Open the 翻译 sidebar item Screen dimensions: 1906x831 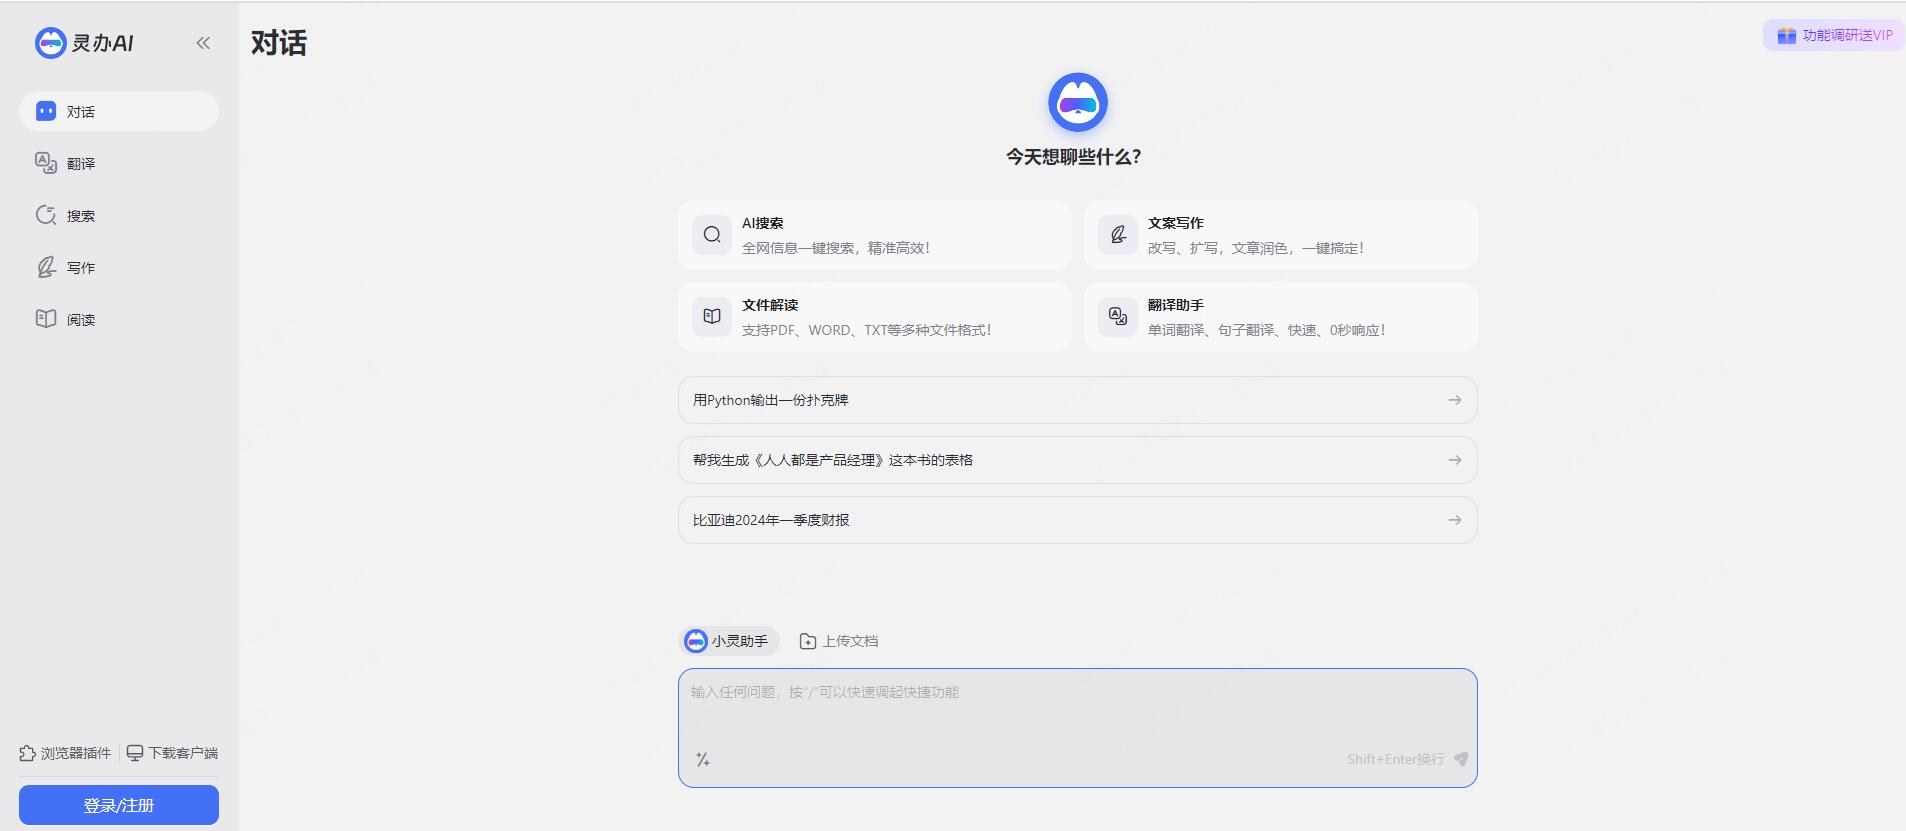(119, 163)
